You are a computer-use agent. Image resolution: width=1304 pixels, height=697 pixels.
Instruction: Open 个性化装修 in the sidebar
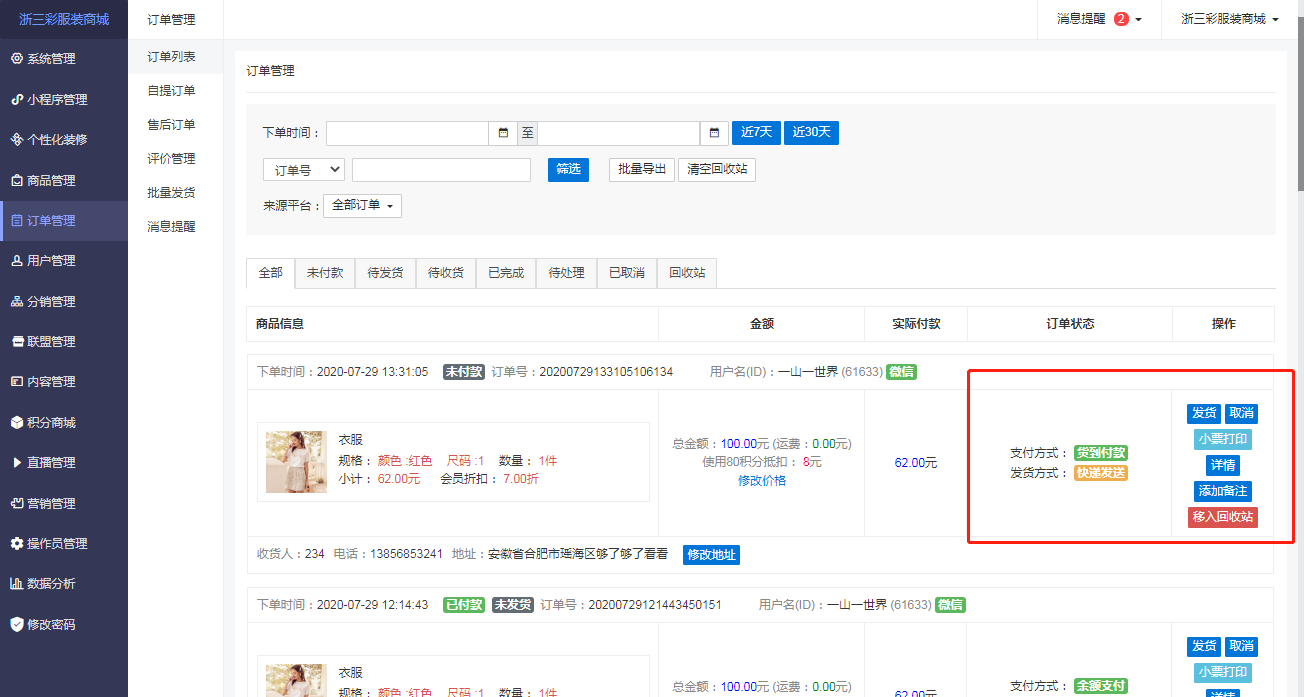64,140
